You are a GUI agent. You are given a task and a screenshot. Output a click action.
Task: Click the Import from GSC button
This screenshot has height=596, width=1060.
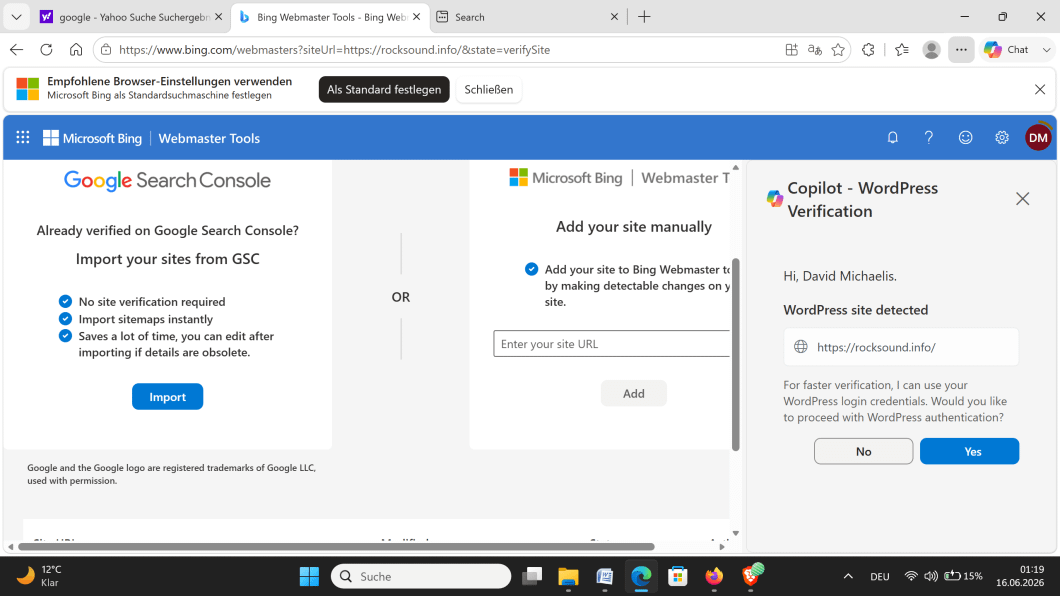pyautogui.click(x=168, y=397)
